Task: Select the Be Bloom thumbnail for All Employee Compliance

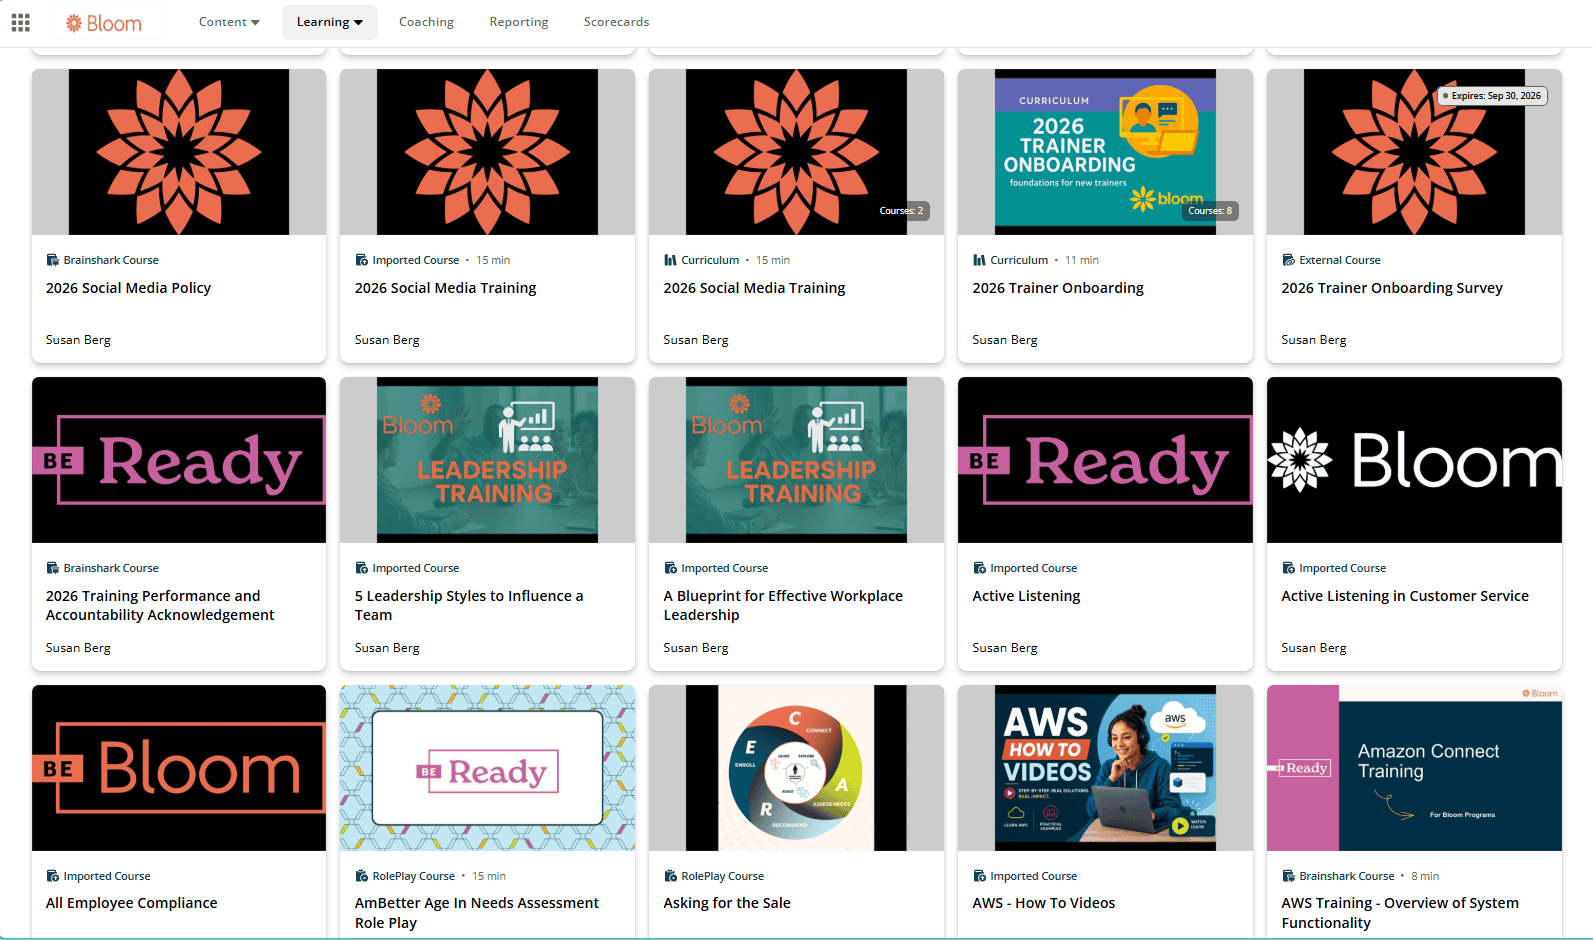Action: coord(179,768)
